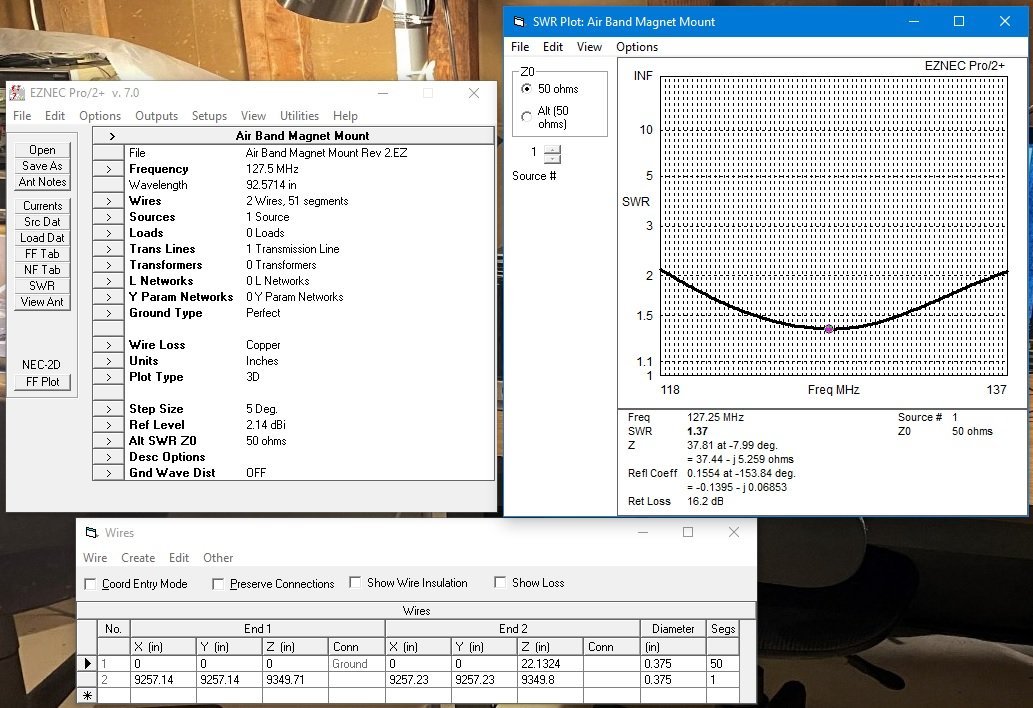The height and width of the screenshot is (708, 1033).
Task: Click the Open button in EZNEC sidebar
Action: pos(42,150)
